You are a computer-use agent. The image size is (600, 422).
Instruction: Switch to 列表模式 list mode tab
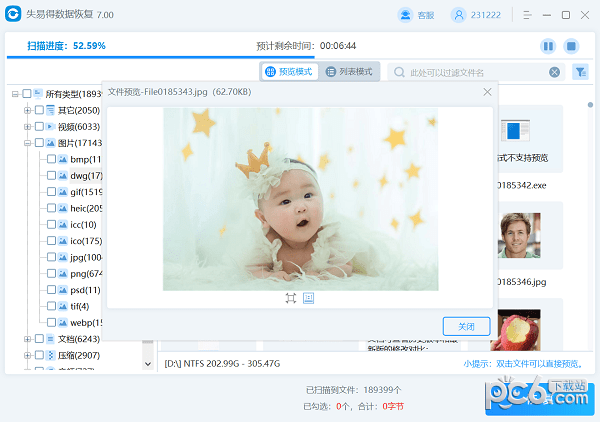pyautogui.click(x=349, y=72)
